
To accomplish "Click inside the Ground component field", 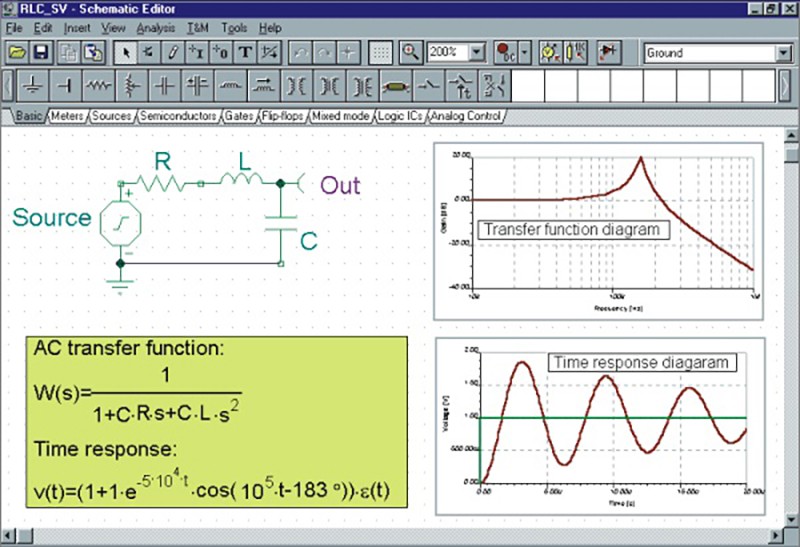I will (709, 53).
